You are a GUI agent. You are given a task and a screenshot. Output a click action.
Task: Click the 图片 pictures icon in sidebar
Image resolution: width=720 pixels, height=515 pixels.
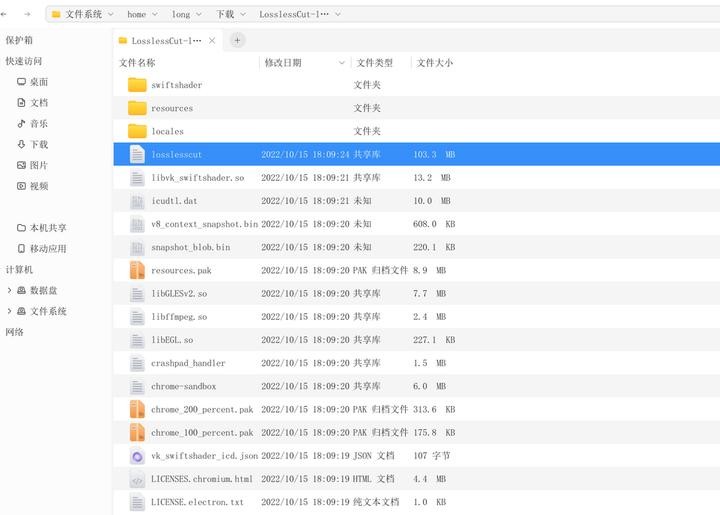pyautogui.click(x=21, y=165)
